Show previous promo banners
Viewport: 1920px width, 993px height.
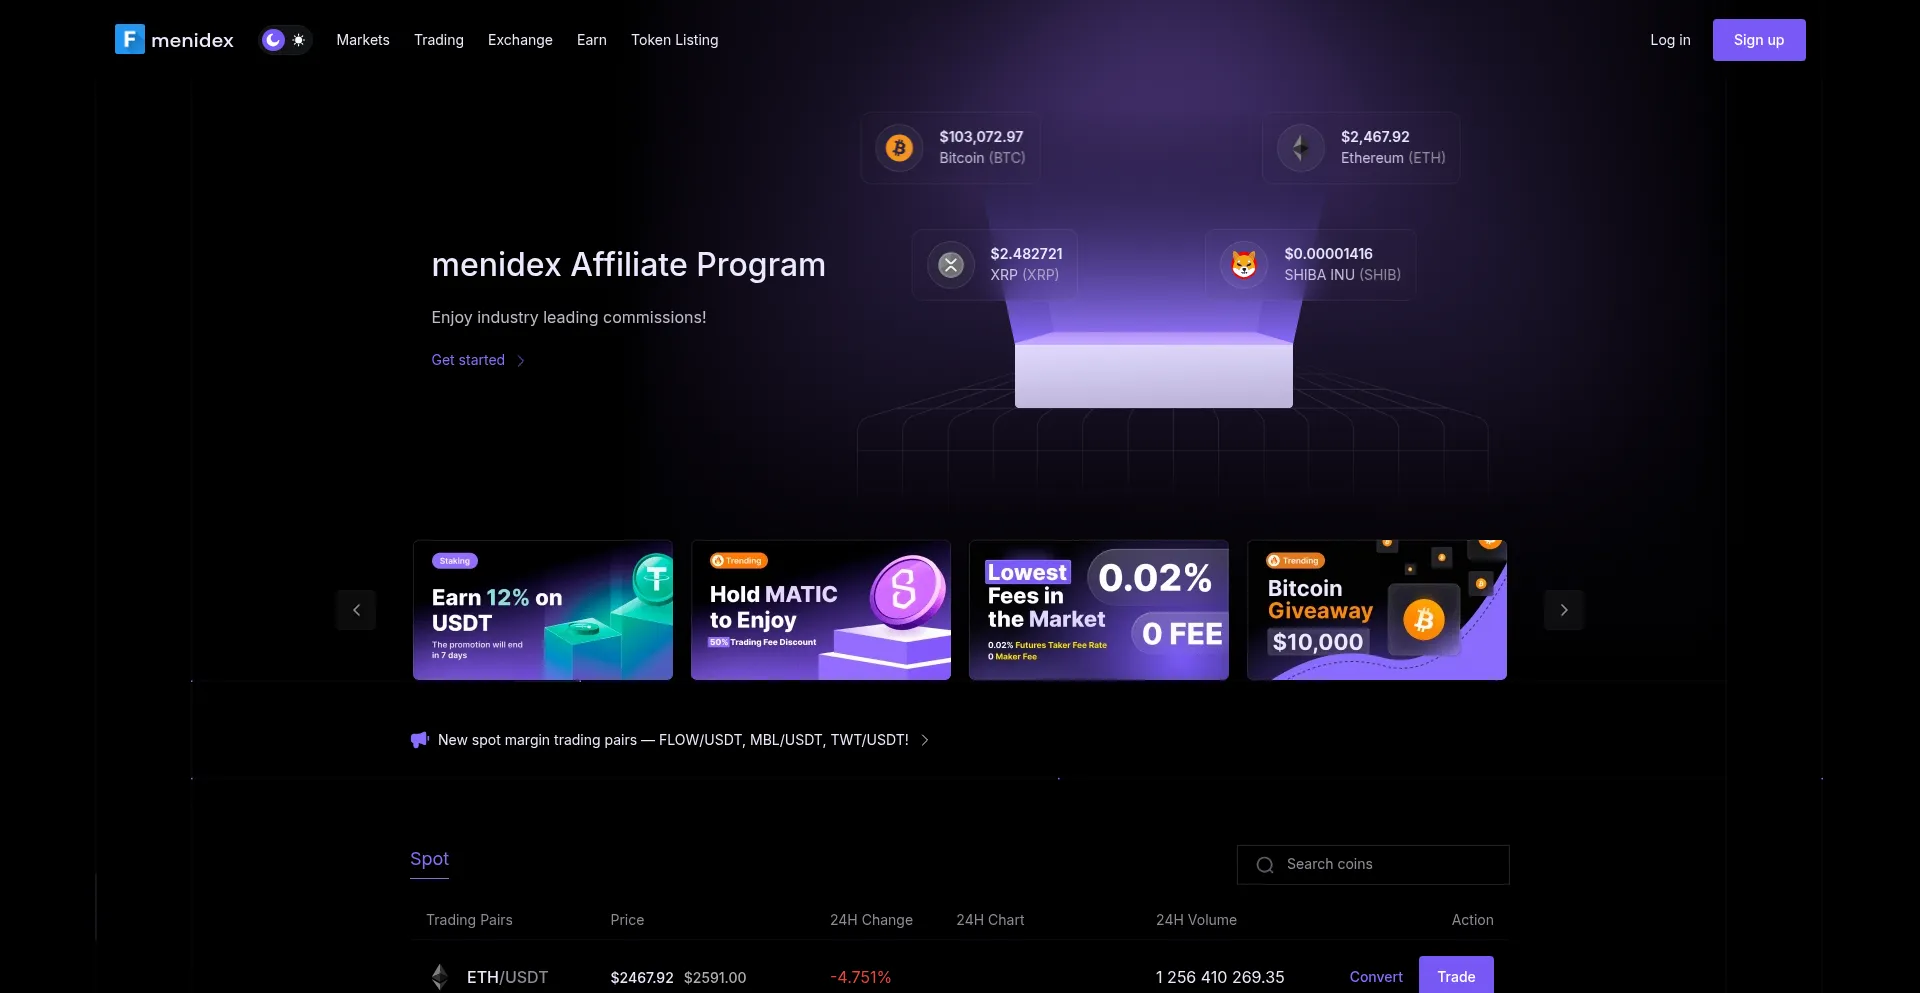pos(356,610)
